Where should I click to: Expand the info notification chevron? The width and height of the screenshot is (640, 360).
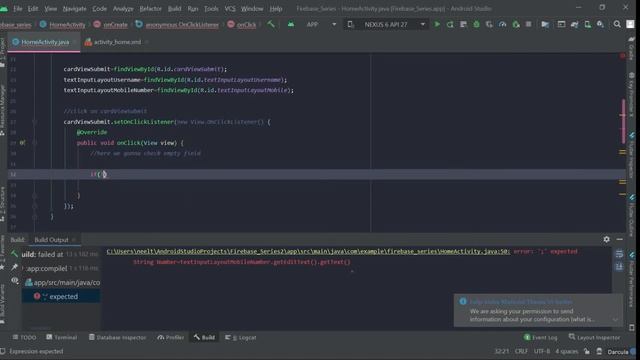click(616, 320)
